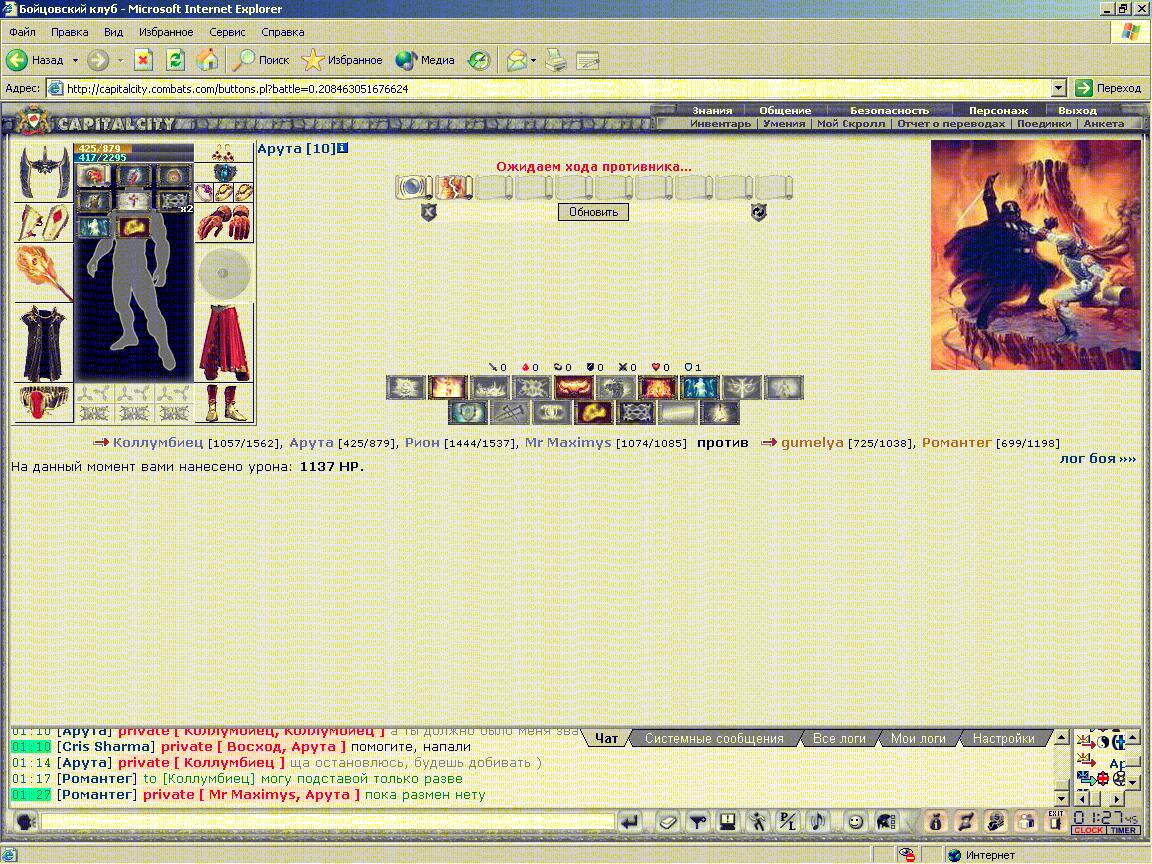Click the smiley emoticons icon
1152x864 pixels.
pyautogui.click(x=854, y=822)
